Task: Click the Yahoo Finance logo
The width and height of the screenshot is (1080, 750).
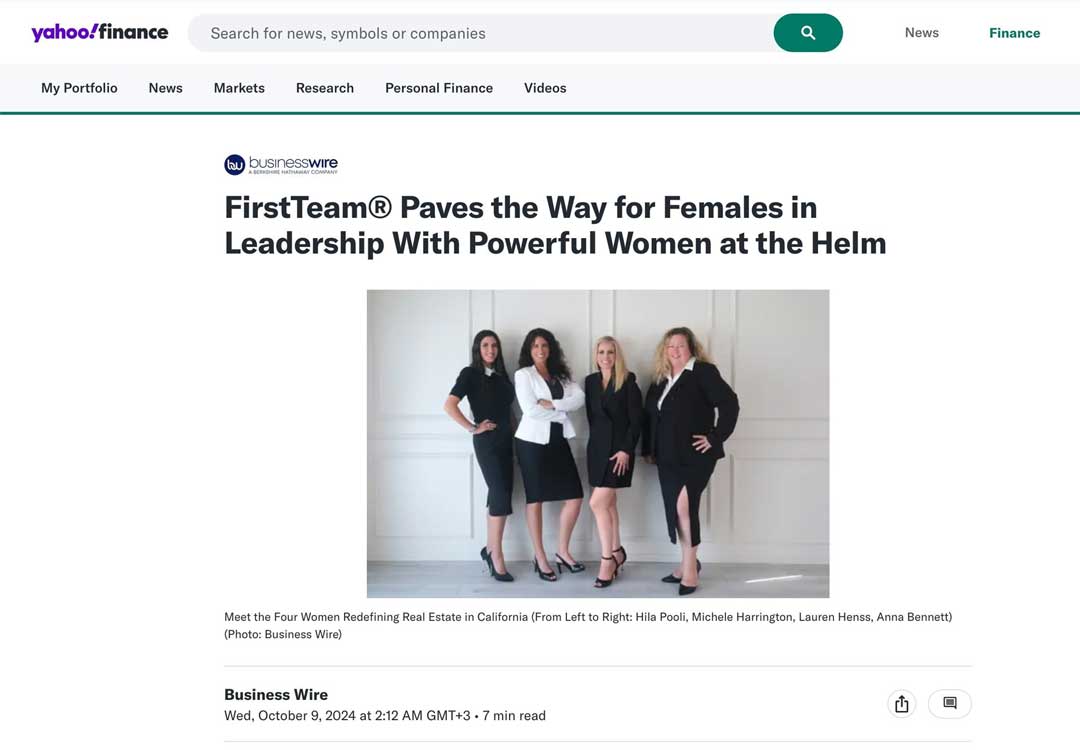Action: pos(99,33)
